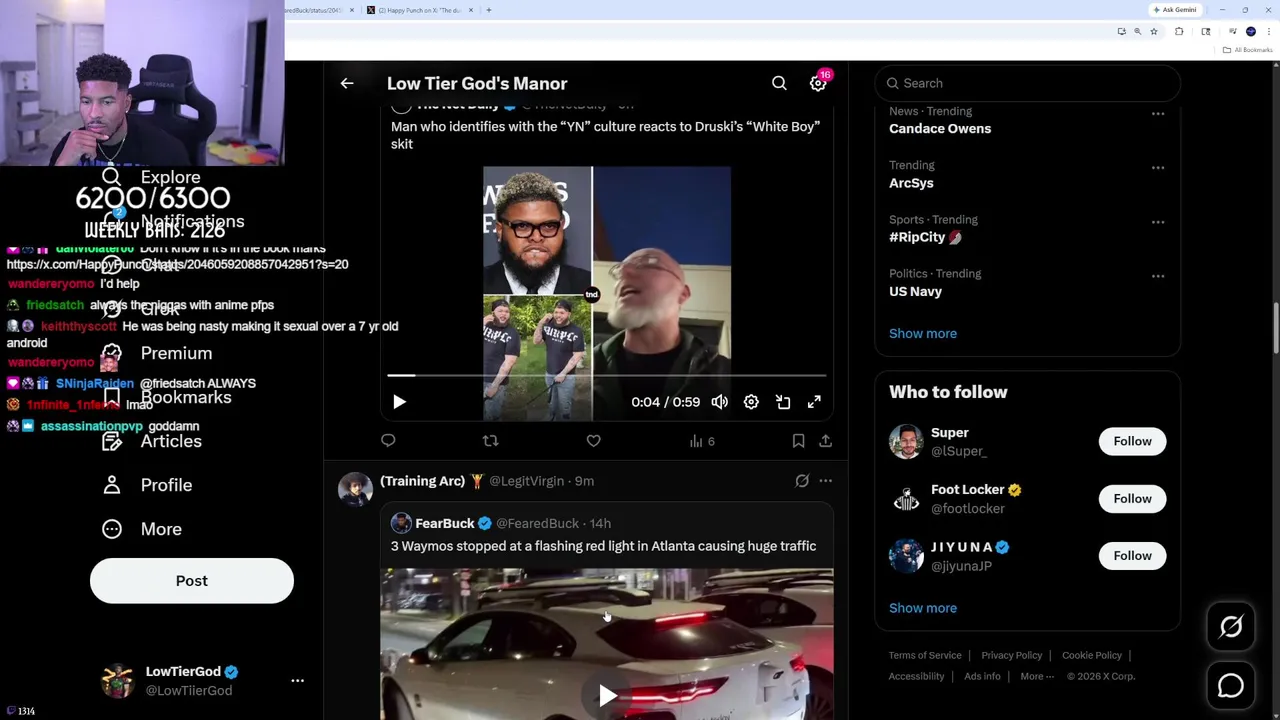The image size is (1280, 720).
Task: Open the floating Grok button
Action: coord(1231,627)
